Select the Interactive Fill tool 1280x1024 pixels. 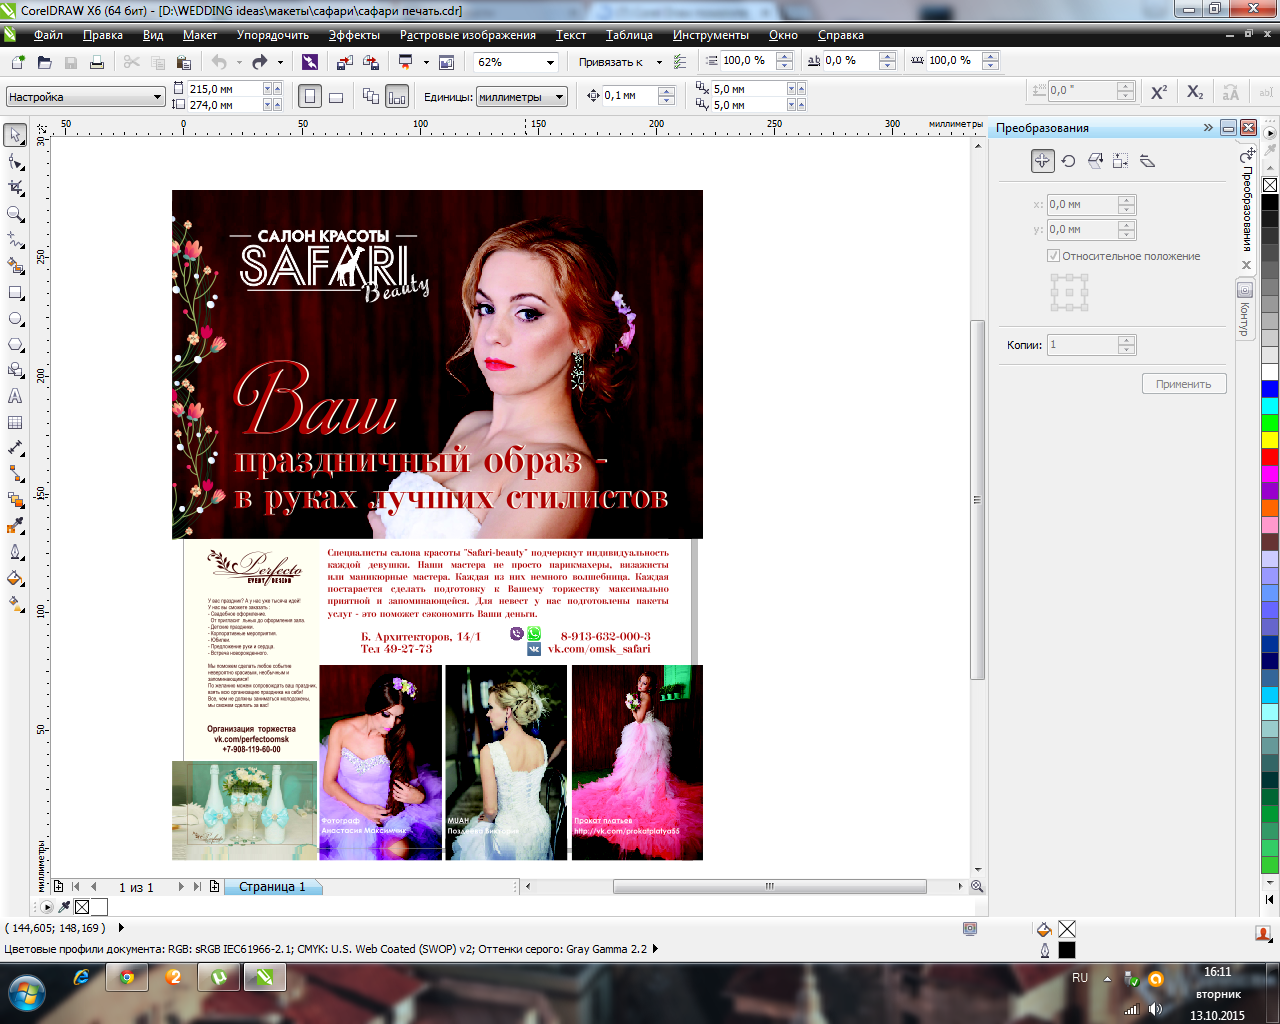tap(16, 604)
